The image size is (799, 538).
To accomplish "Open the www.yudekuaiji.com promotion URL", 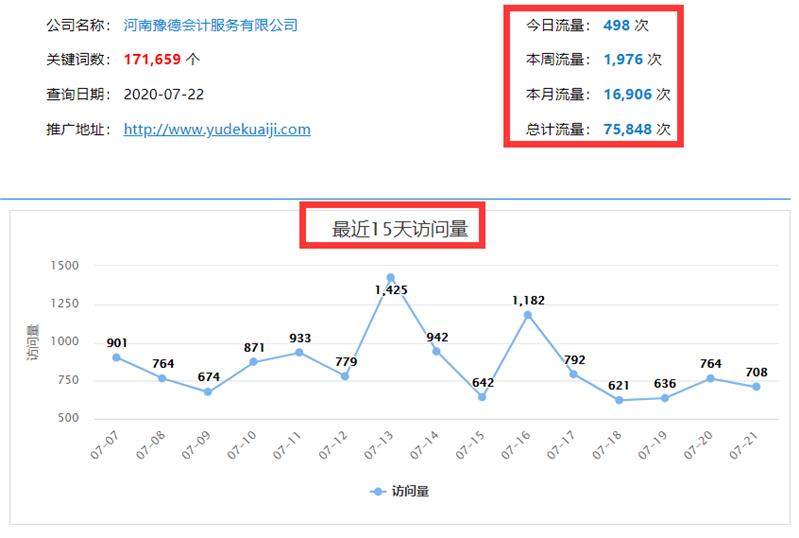I will (x=217, y=129).
